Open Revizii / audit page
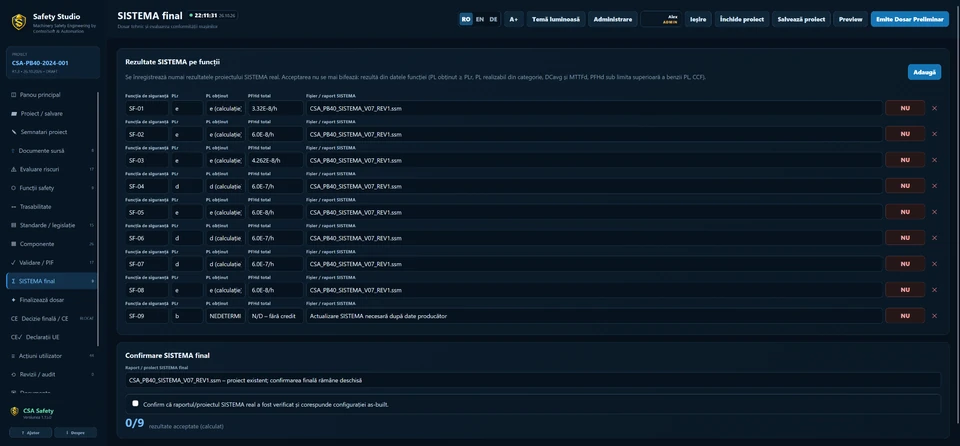The height and width of the screenshot is (446, 960). coord(51,374)
